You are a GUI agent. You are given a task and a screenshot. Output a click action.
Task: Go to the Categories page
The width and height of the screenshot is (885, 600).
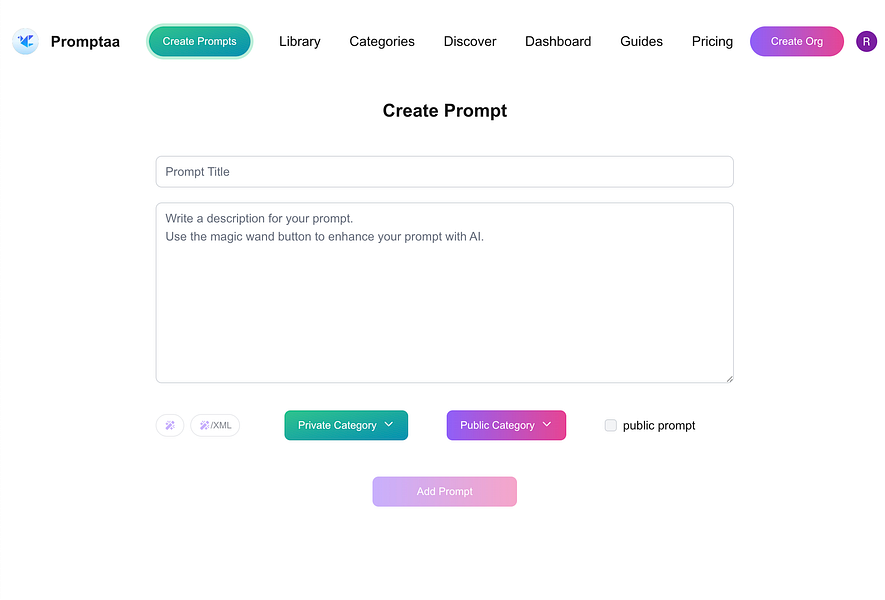382,41
